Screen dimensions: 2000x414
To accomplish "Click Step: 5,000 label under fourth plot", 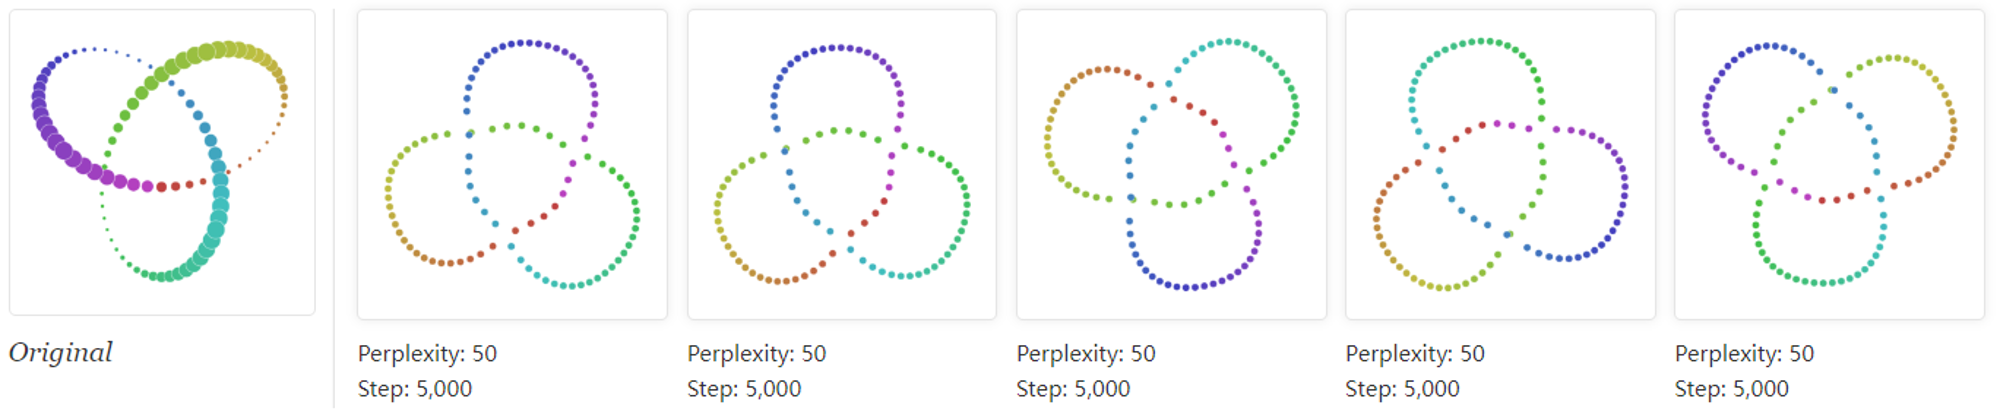I will pos(1402,389).
